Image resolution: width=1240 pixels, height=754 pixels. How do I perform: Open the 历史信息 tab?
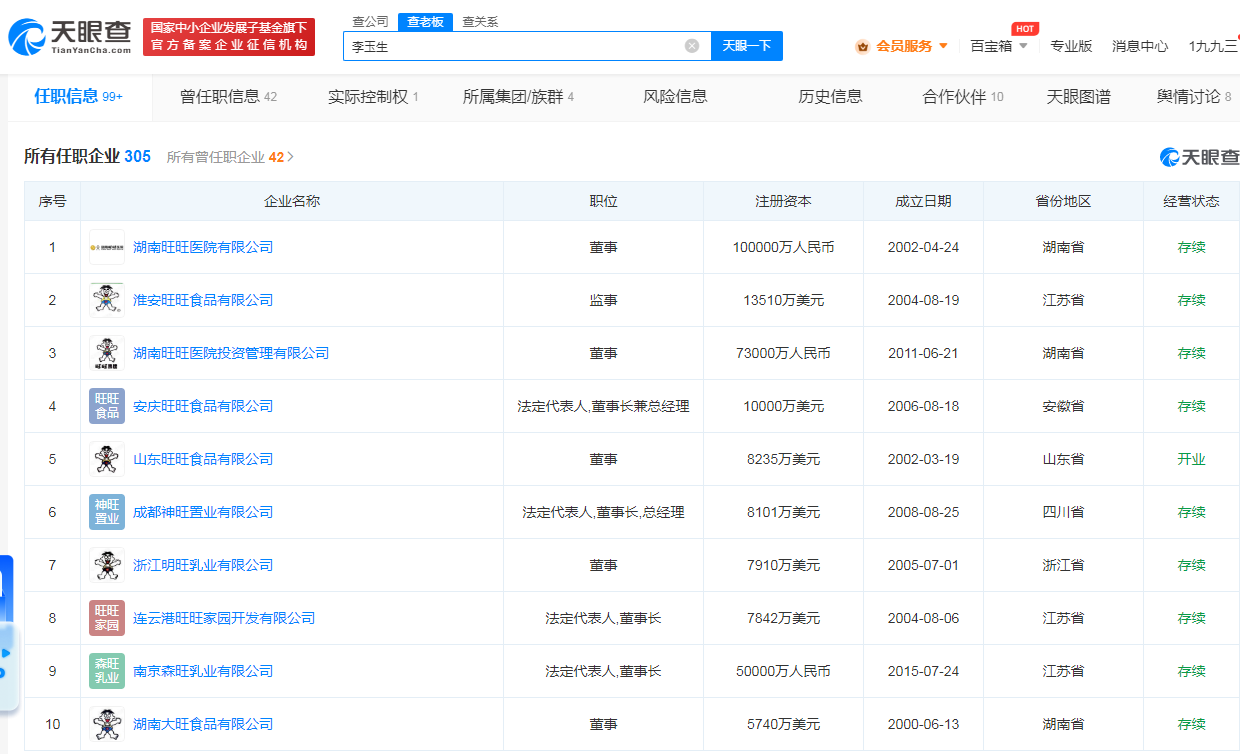tap(830, 97)
